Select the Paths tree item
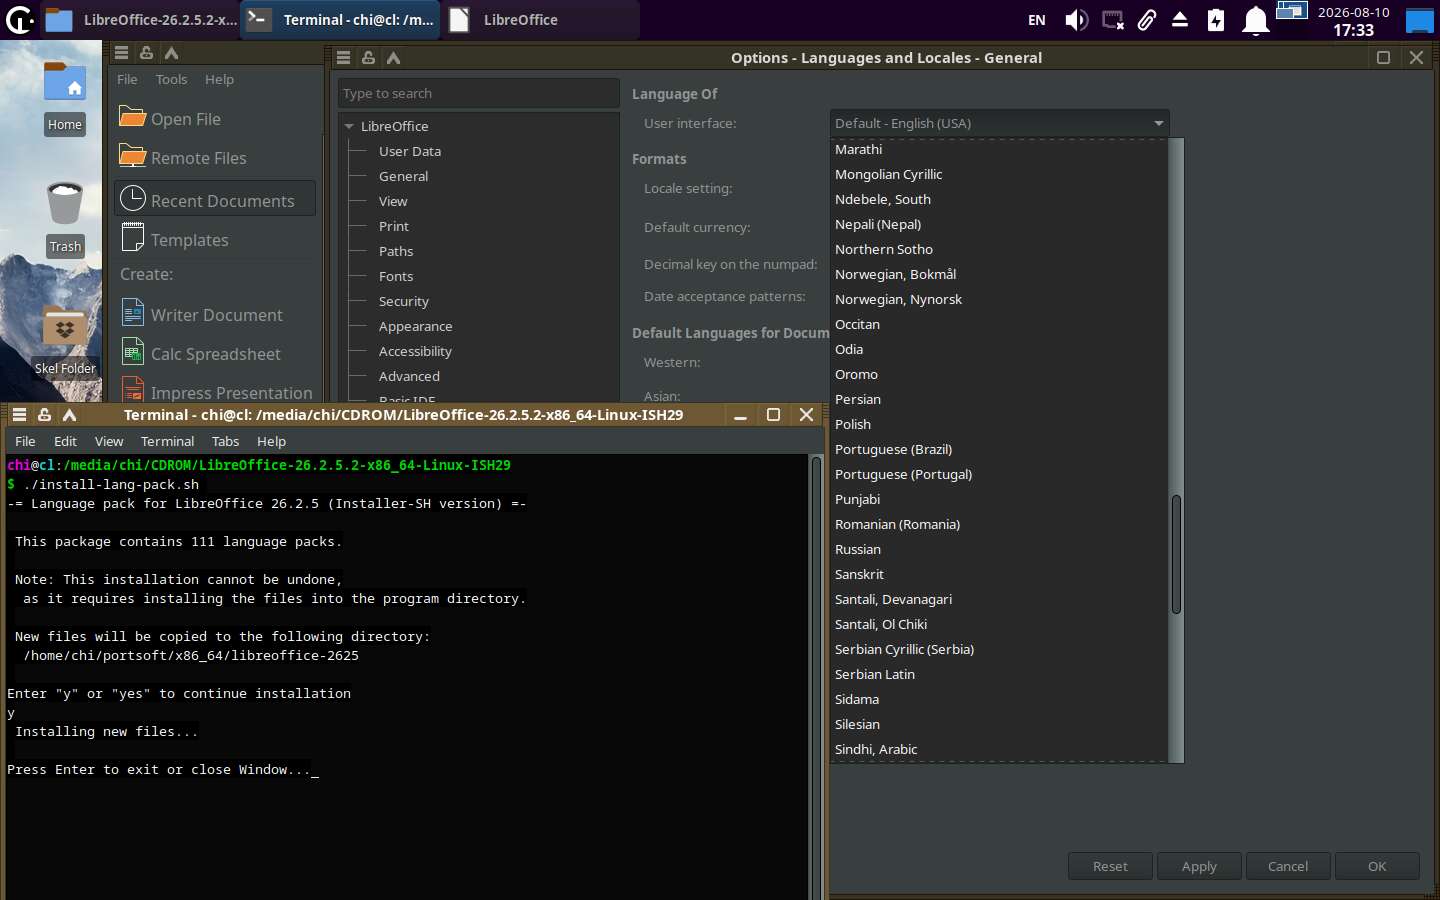The image size is (1440, 900). (396, 251)
